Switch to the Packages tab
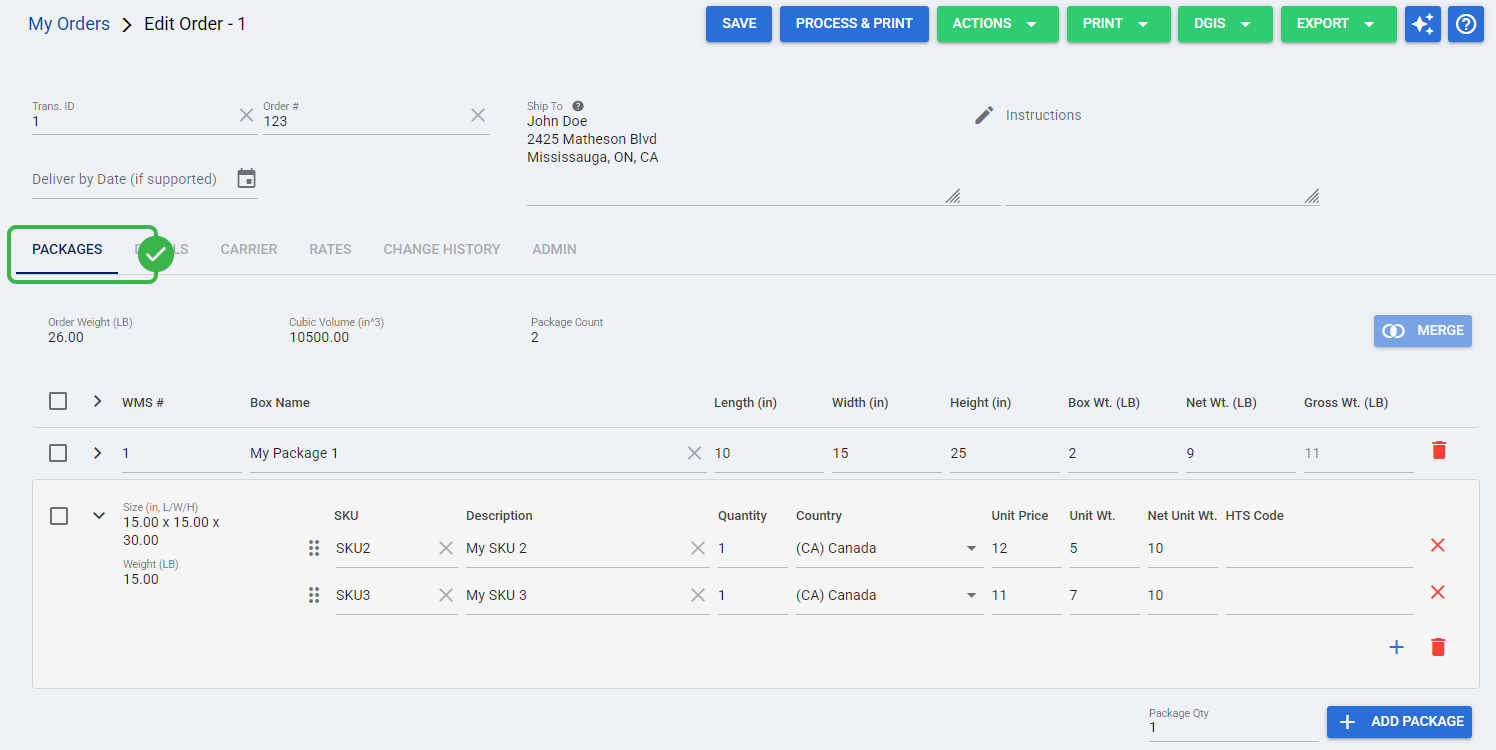Screen dimensions: 1496x750 67,249
